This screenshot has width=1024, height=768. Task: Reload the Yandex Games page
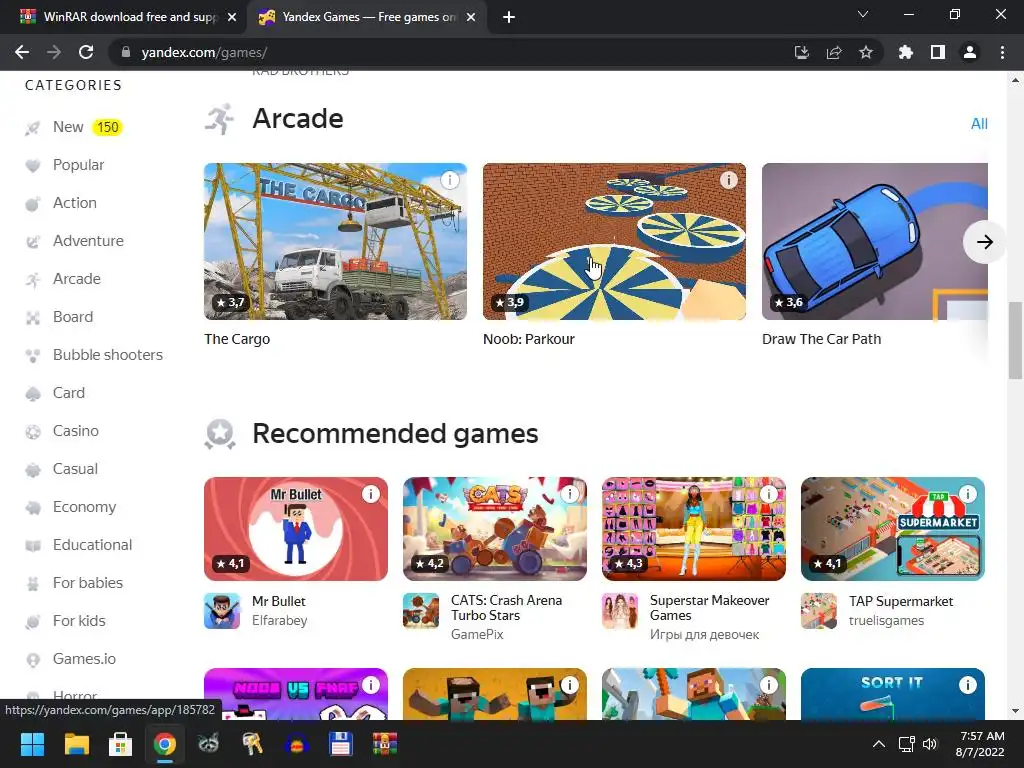86,52
